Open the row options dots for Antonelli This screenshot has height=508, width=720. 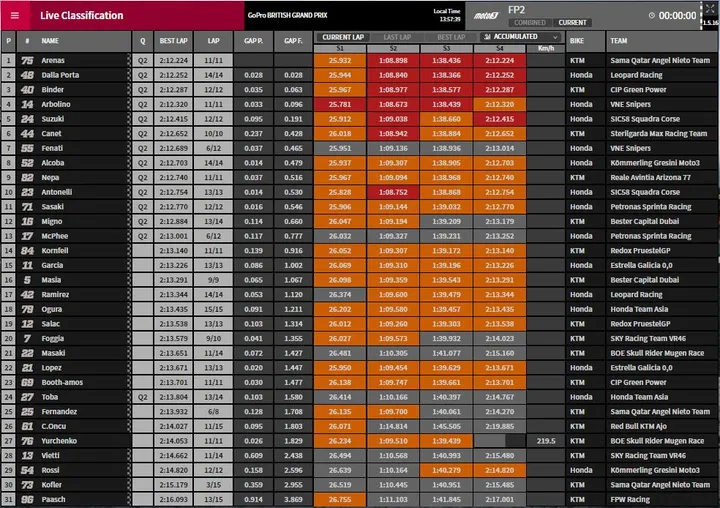(x=129, y=192)
